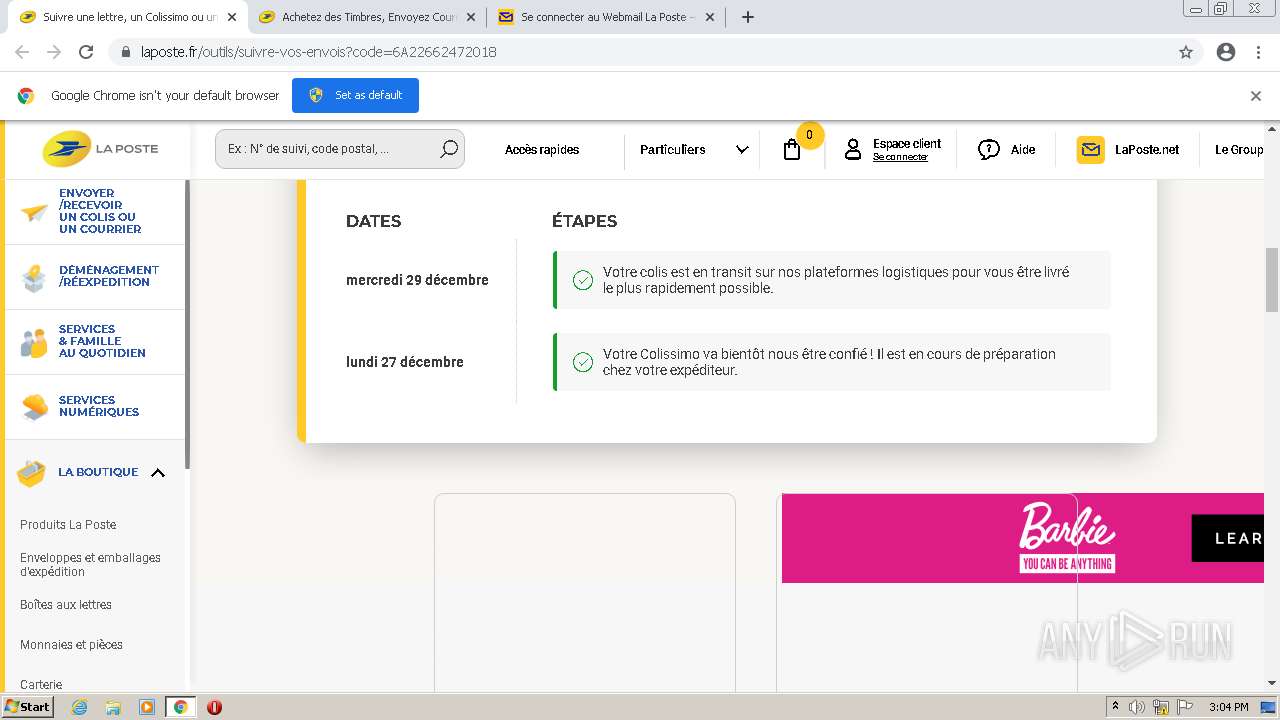Image resolution: width=1280 pixels, height=720 pixels.
Task: Open the Windows Start menu
Action: 28,707
